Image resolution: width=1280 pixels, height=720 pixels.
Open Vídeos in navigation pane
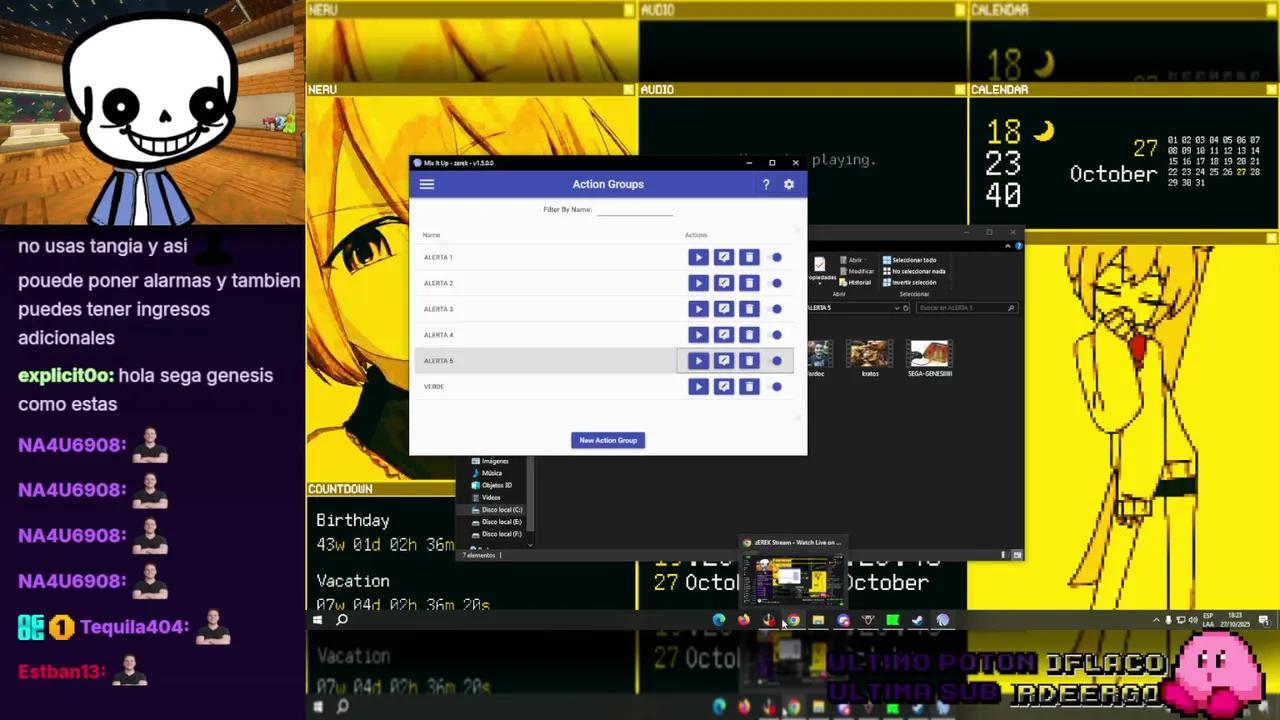point(485,497)
